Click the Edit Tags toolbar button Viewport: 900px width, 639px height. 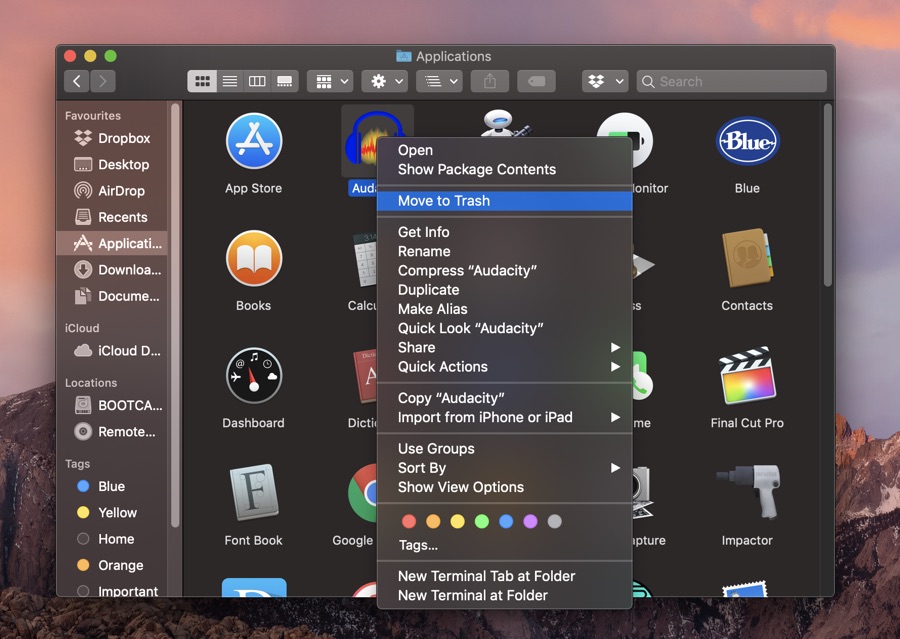pyautogui.click(x=536, y=82)
